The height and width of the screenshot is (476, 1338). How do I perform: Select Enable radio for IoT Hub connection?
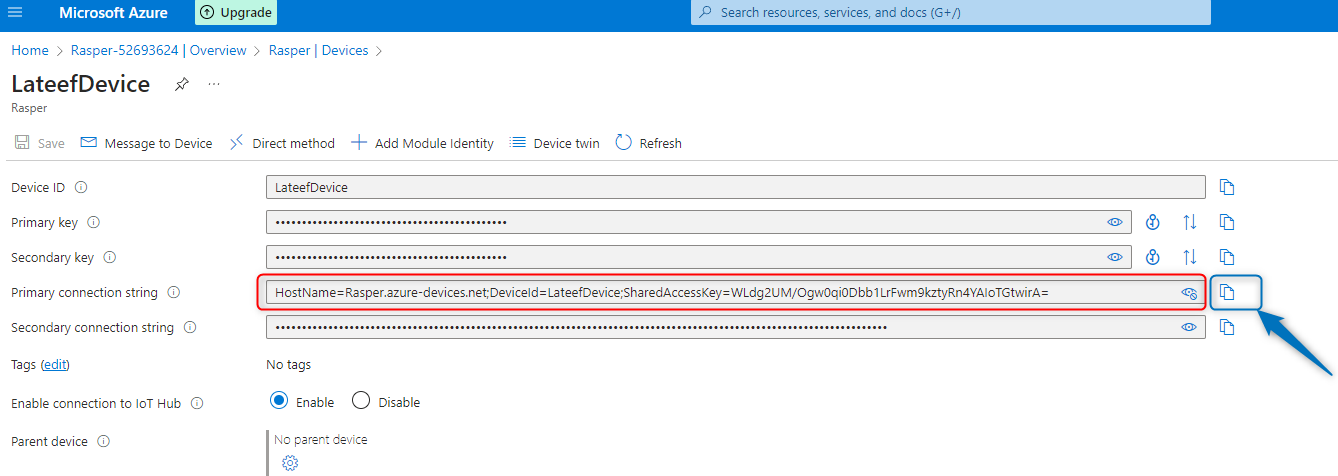(x=279, y=402)
